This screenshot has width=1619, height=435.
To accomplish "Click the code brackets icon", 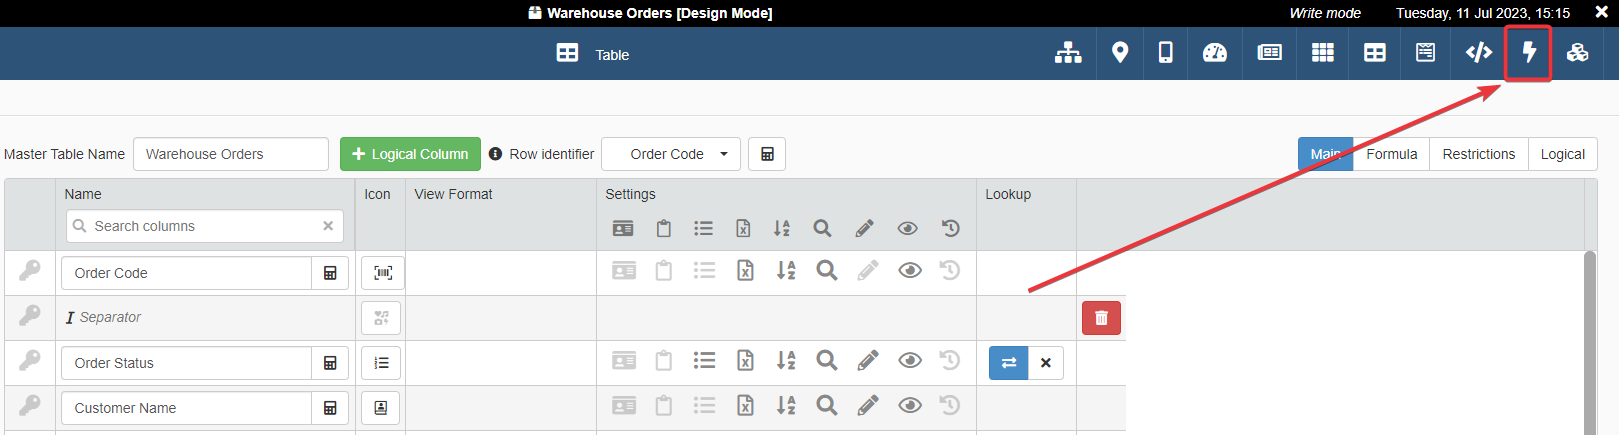I will (x=1478, y=53).
